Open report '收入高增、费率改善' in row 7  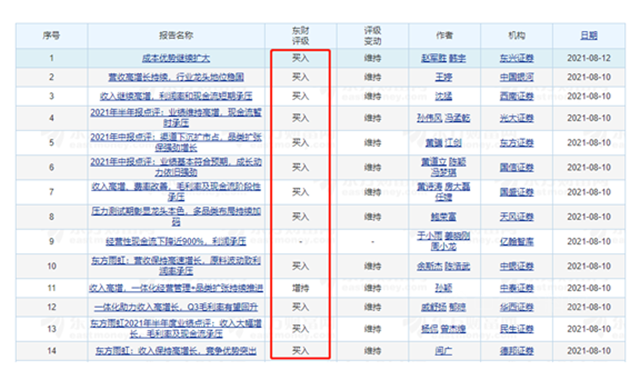176,192
